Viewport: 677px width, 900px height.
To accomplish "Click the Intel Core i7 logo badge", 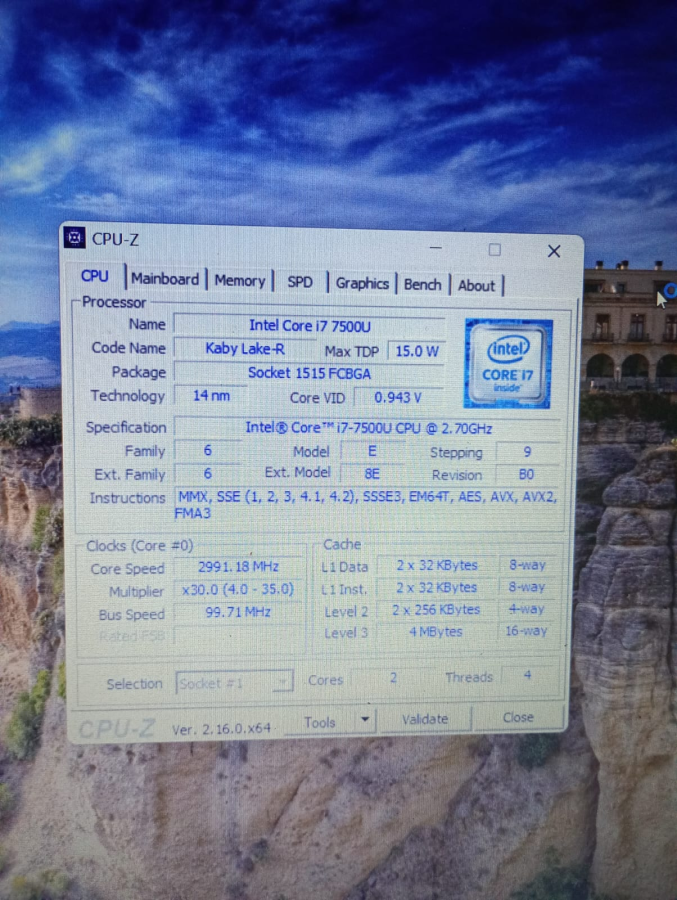I will pos(508,363).
